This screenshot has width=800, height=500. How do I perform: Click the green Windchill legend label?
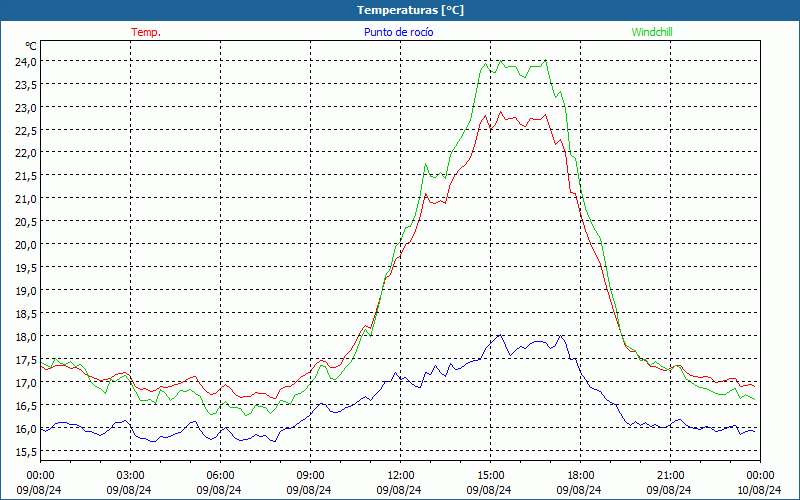[652, 32]
